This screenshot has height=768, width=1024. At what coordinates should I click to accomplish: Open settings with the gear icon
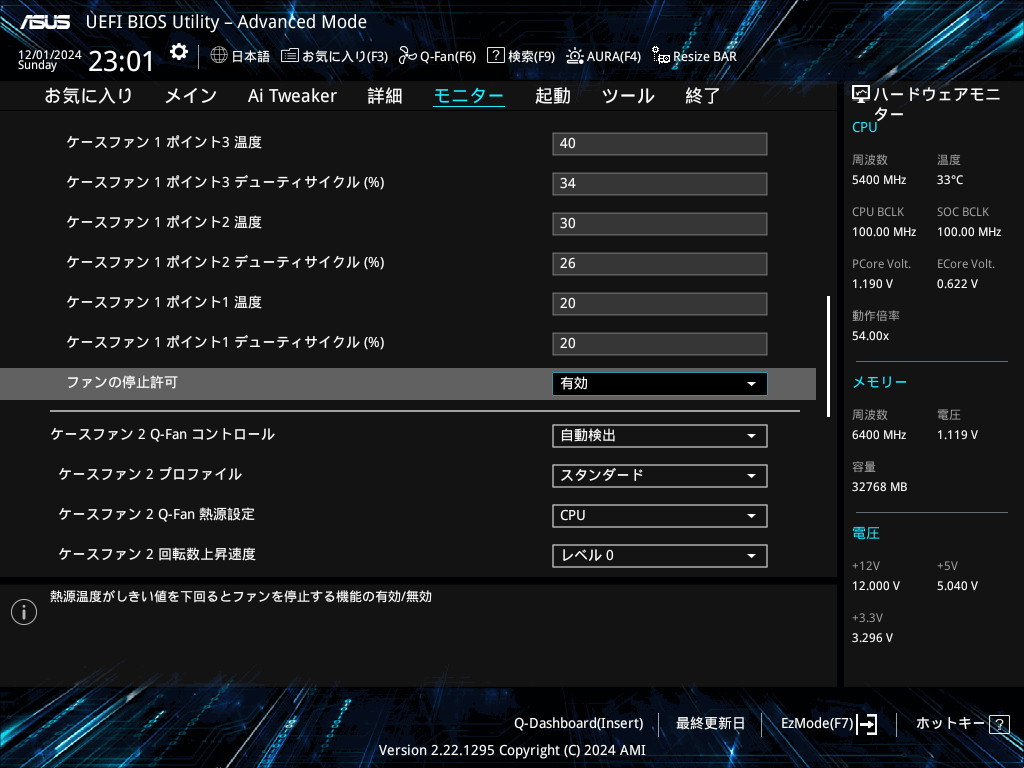(x=178, y=52)
